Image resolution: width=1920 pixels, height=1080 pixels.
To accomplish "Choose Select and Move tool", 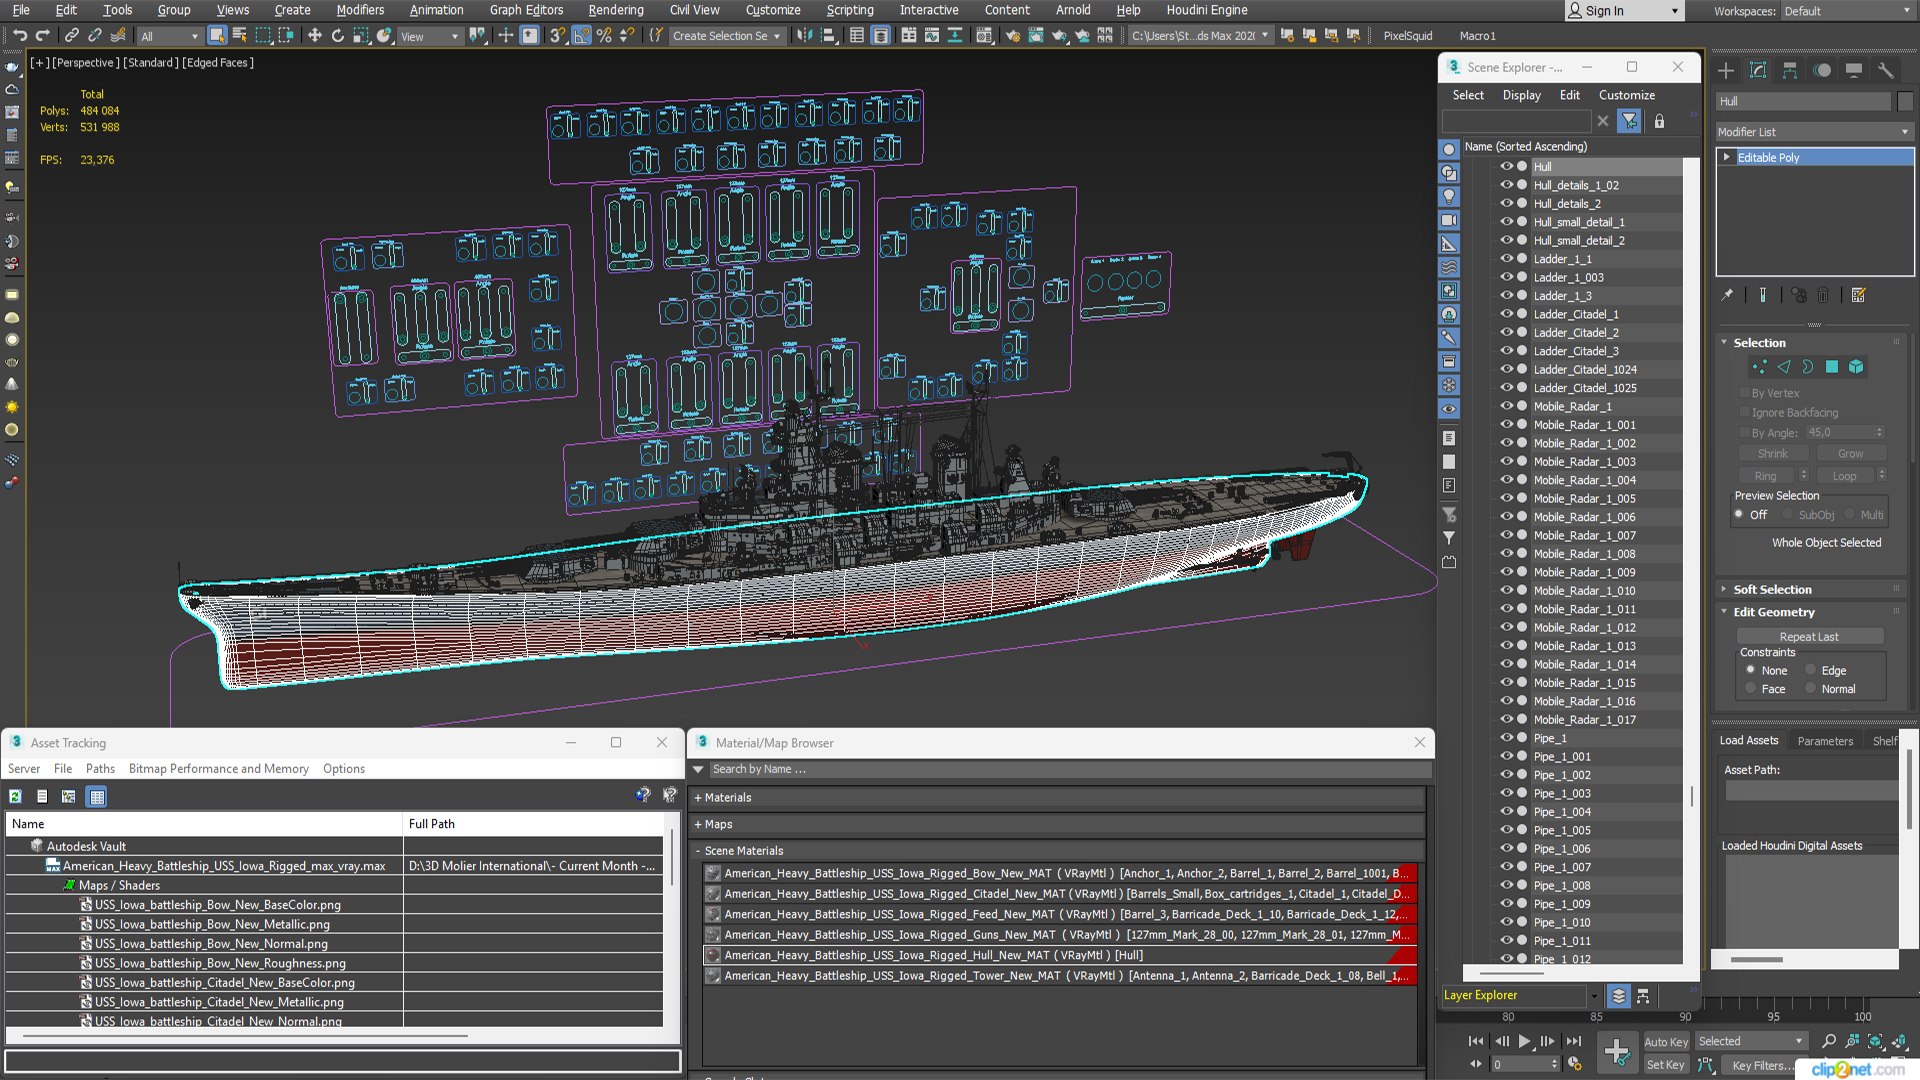I will click(x=314, y=35).
